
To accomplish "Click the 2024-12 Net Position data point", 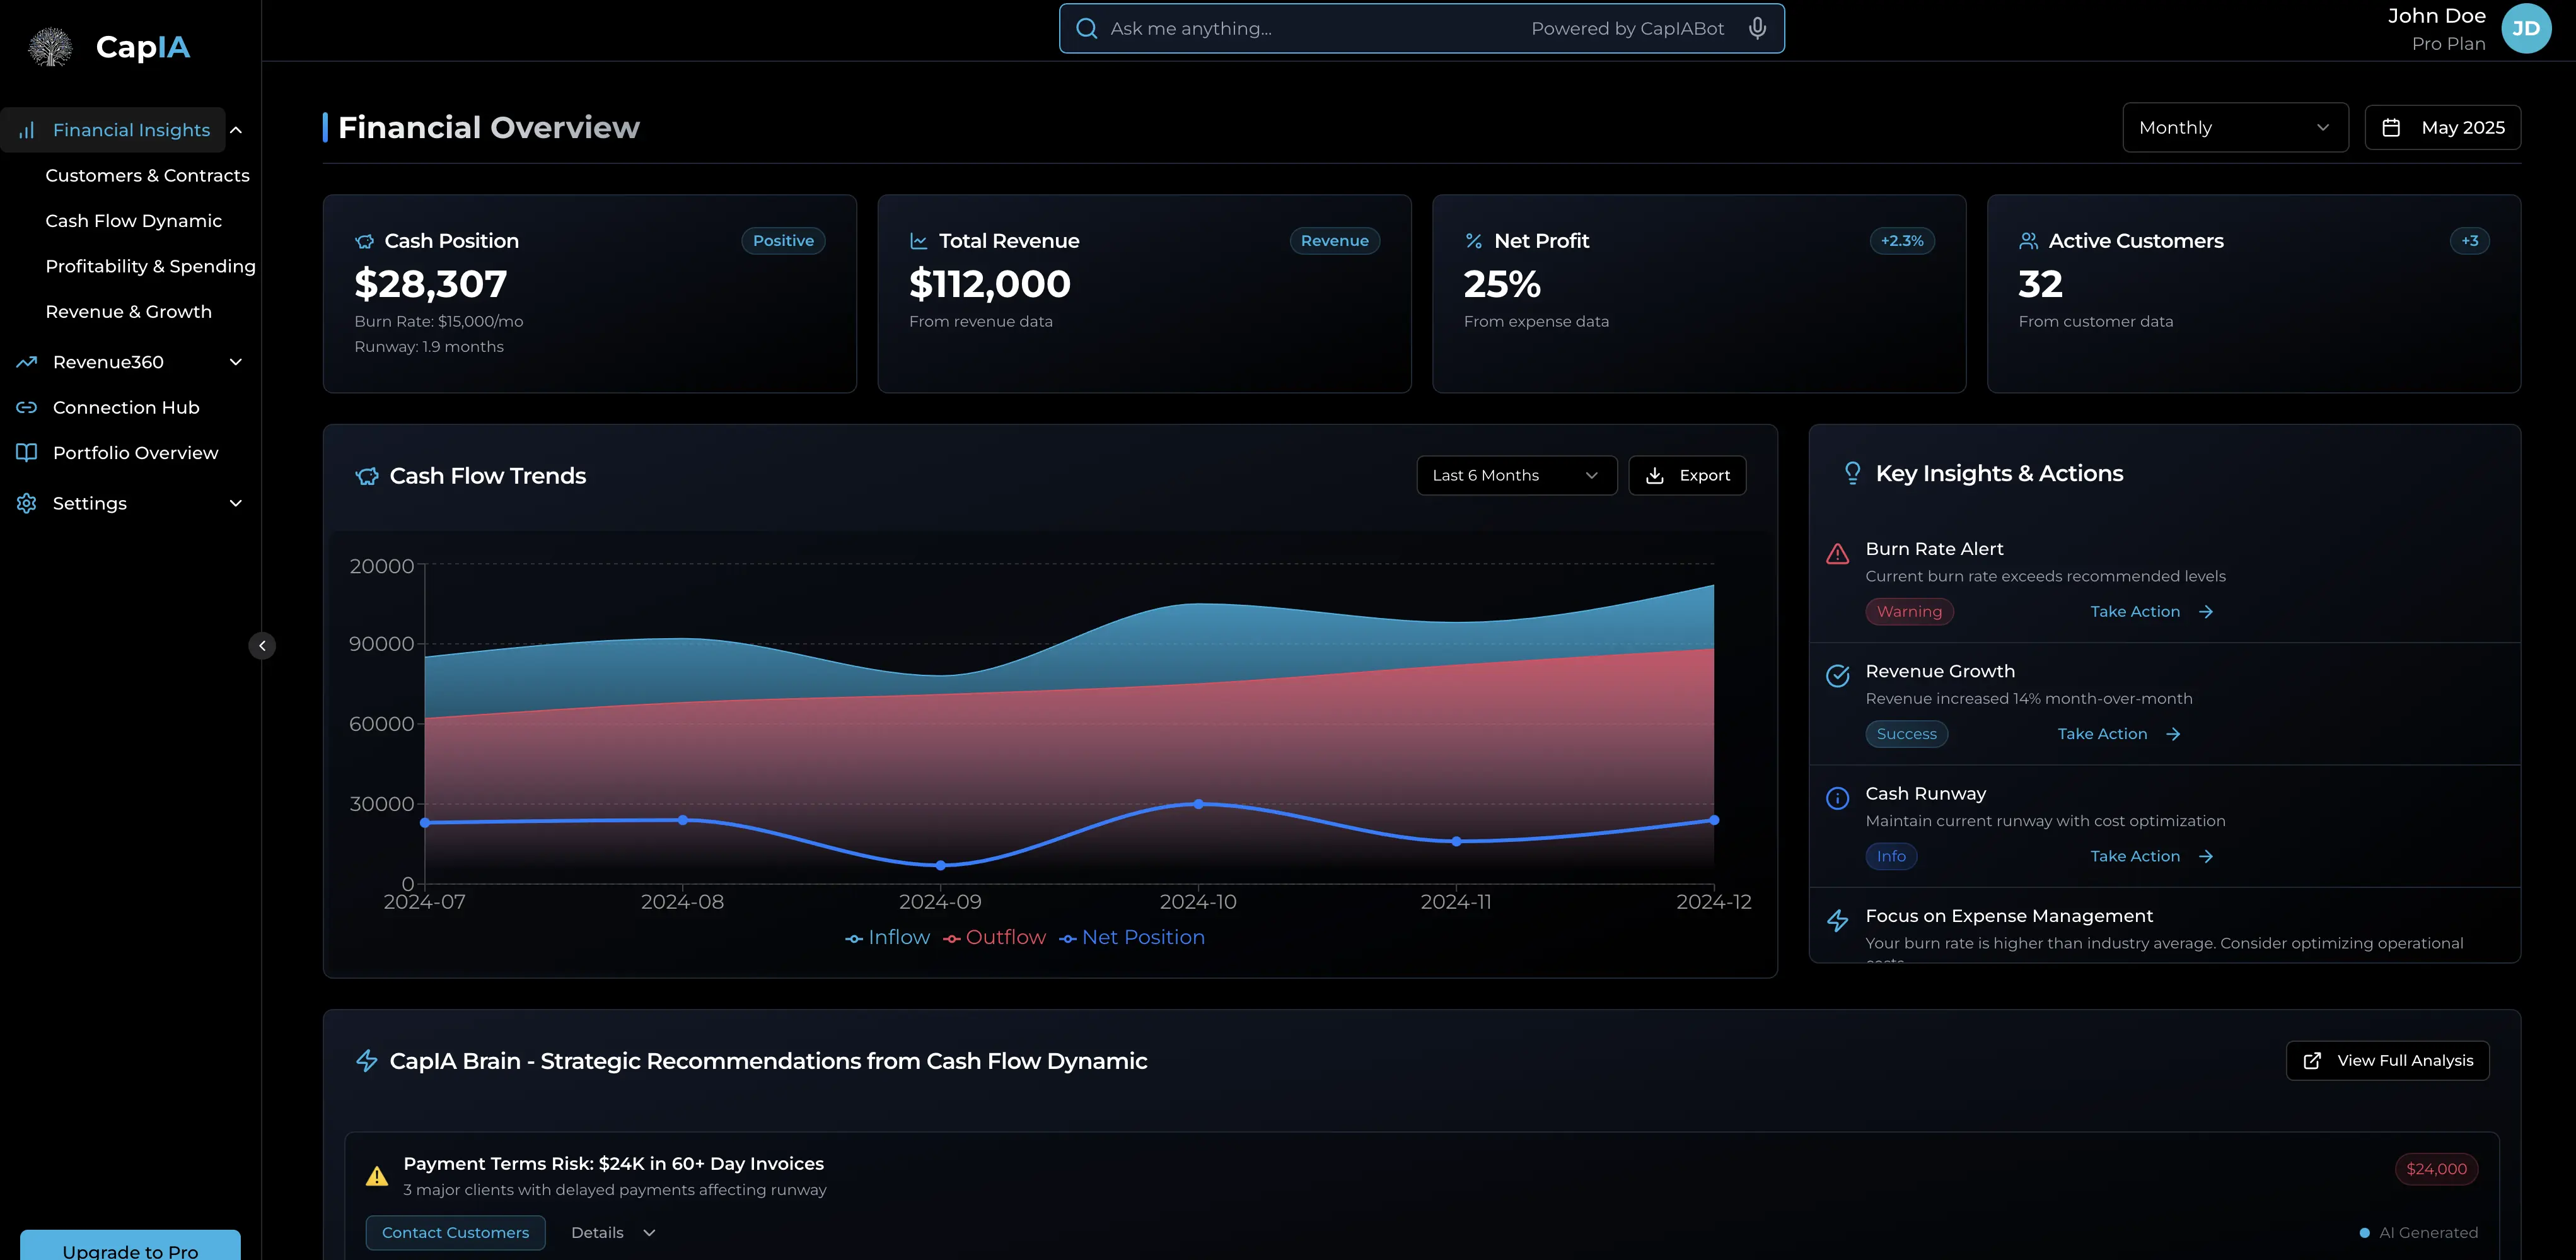I will [1714, 820].
